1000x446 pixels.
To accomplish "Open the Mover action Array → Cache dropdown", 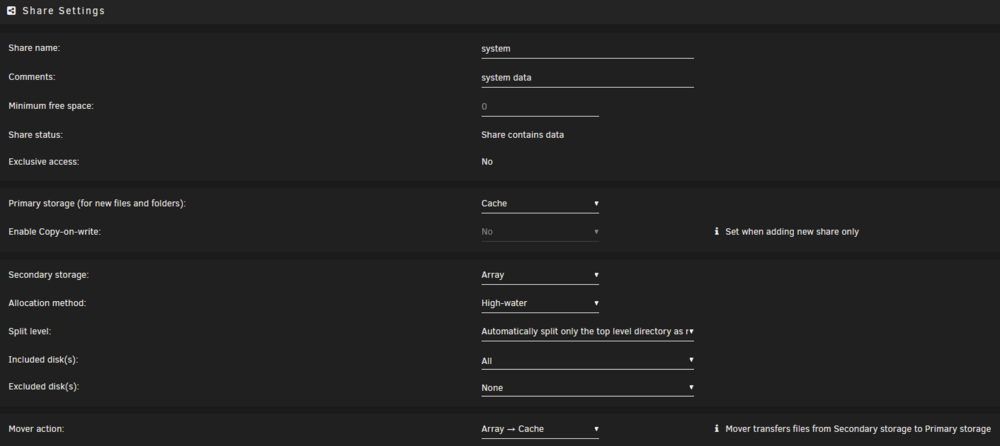I will pos(540,429).
